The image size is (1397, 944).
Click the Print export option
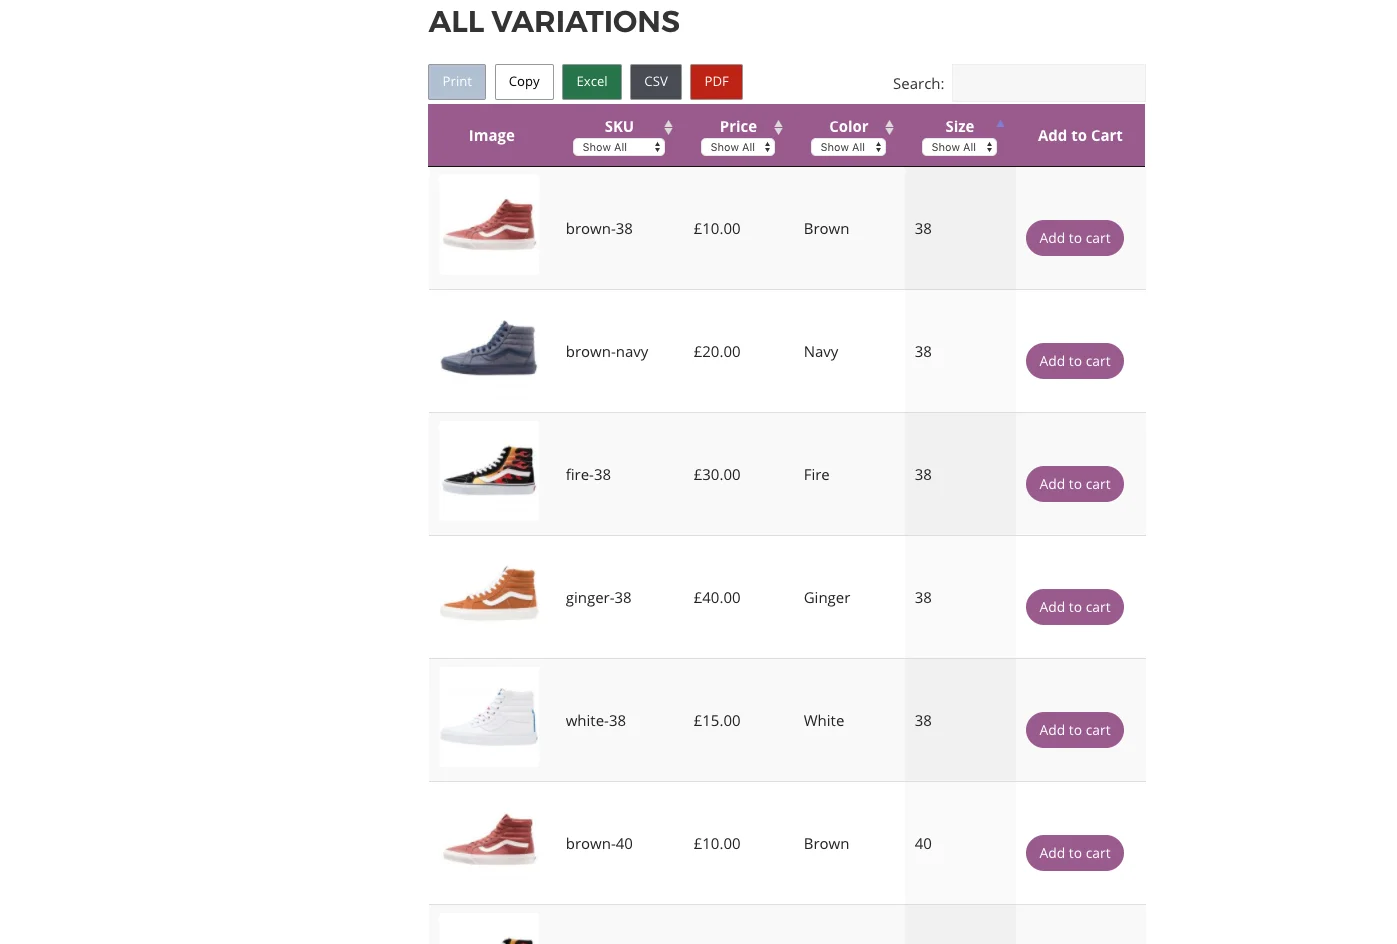pyautogui.click(x=456, y=81)
